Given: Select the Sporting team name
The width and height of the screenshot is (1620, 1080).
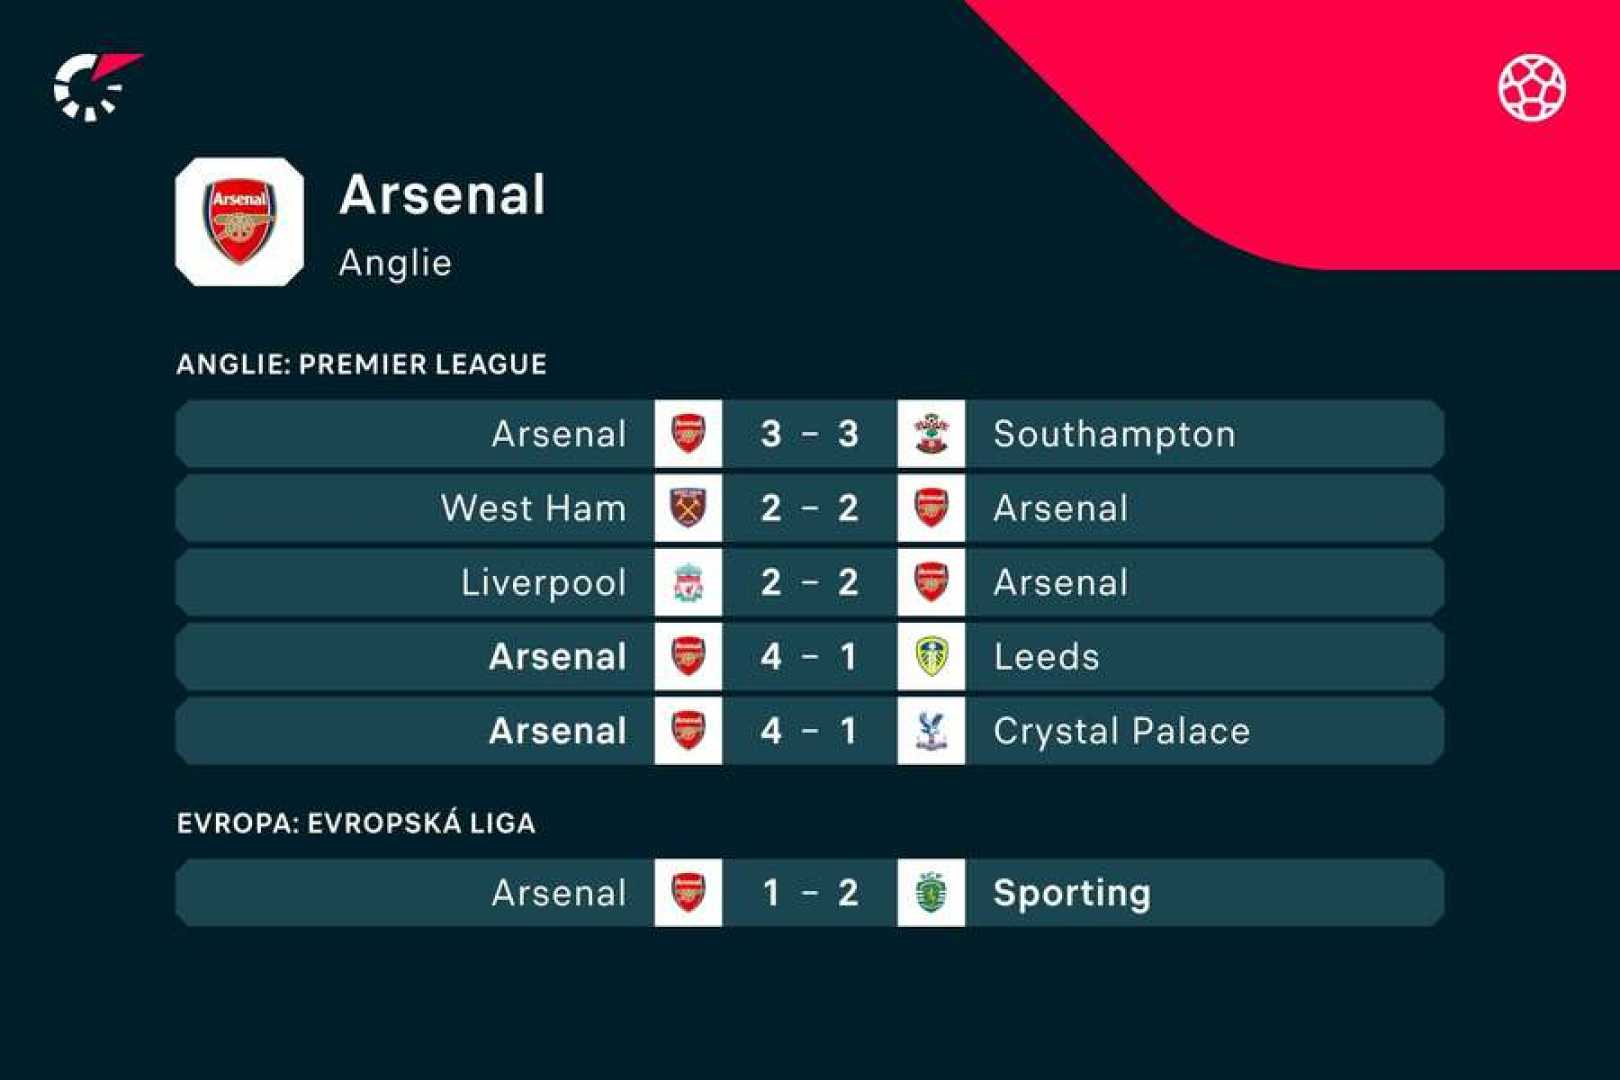Looking at the screenshot, I should point(1072,893).
